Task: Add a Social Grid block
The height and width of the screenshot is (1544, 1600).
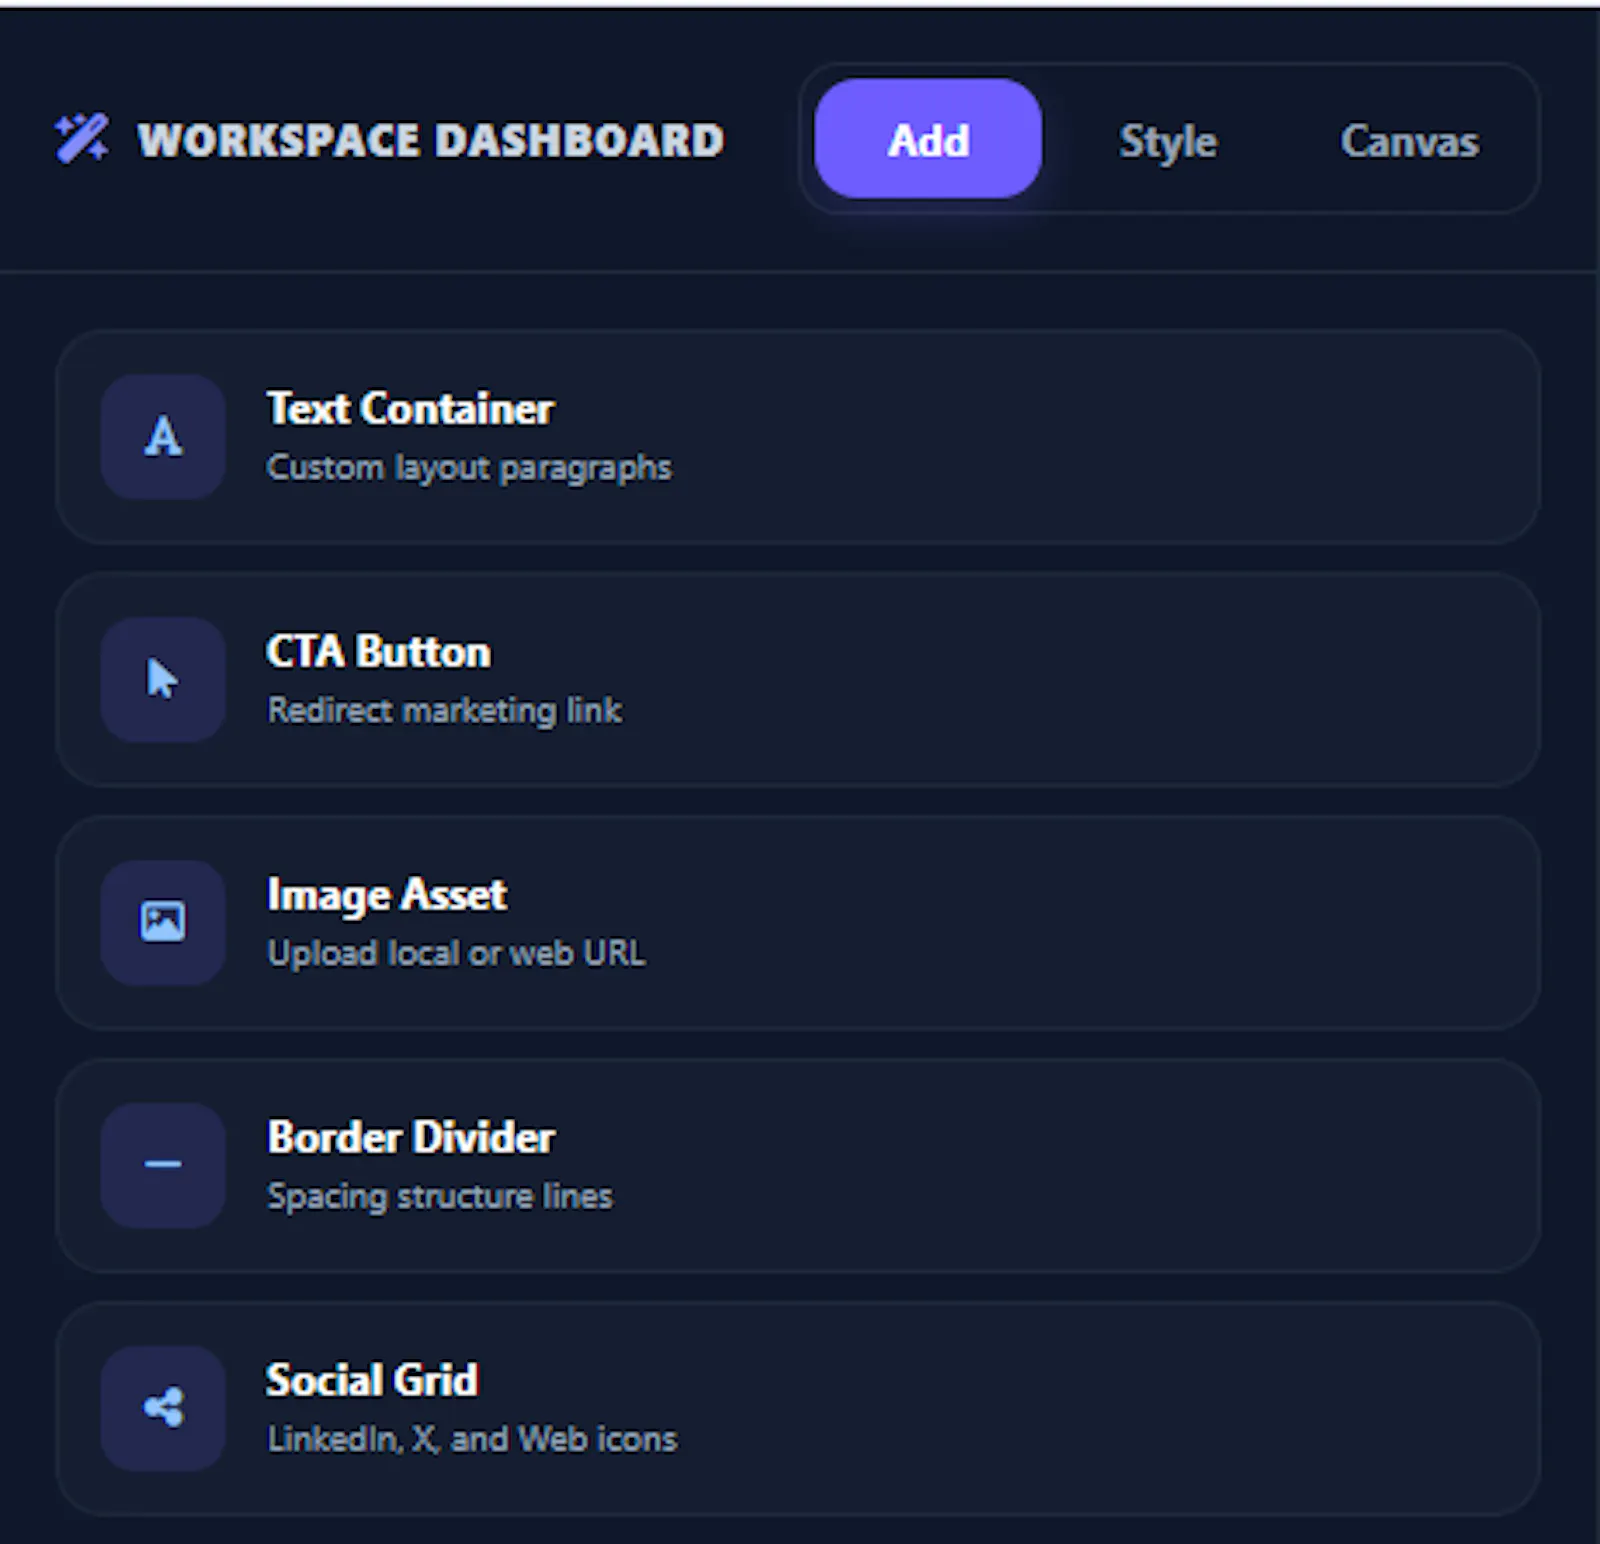Action: click(797, 1409)
